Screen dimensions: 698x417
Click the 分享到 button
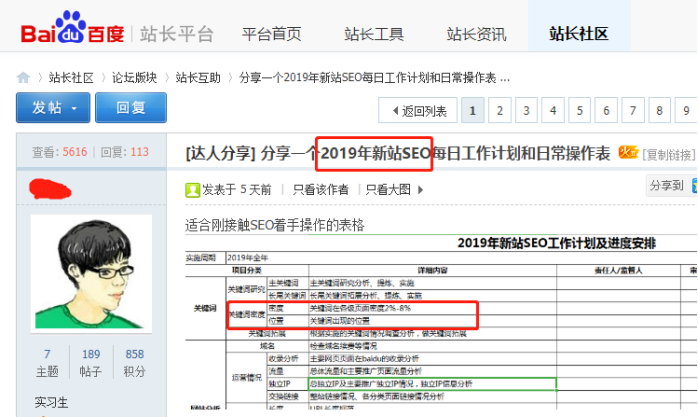(x=671, y=185)
